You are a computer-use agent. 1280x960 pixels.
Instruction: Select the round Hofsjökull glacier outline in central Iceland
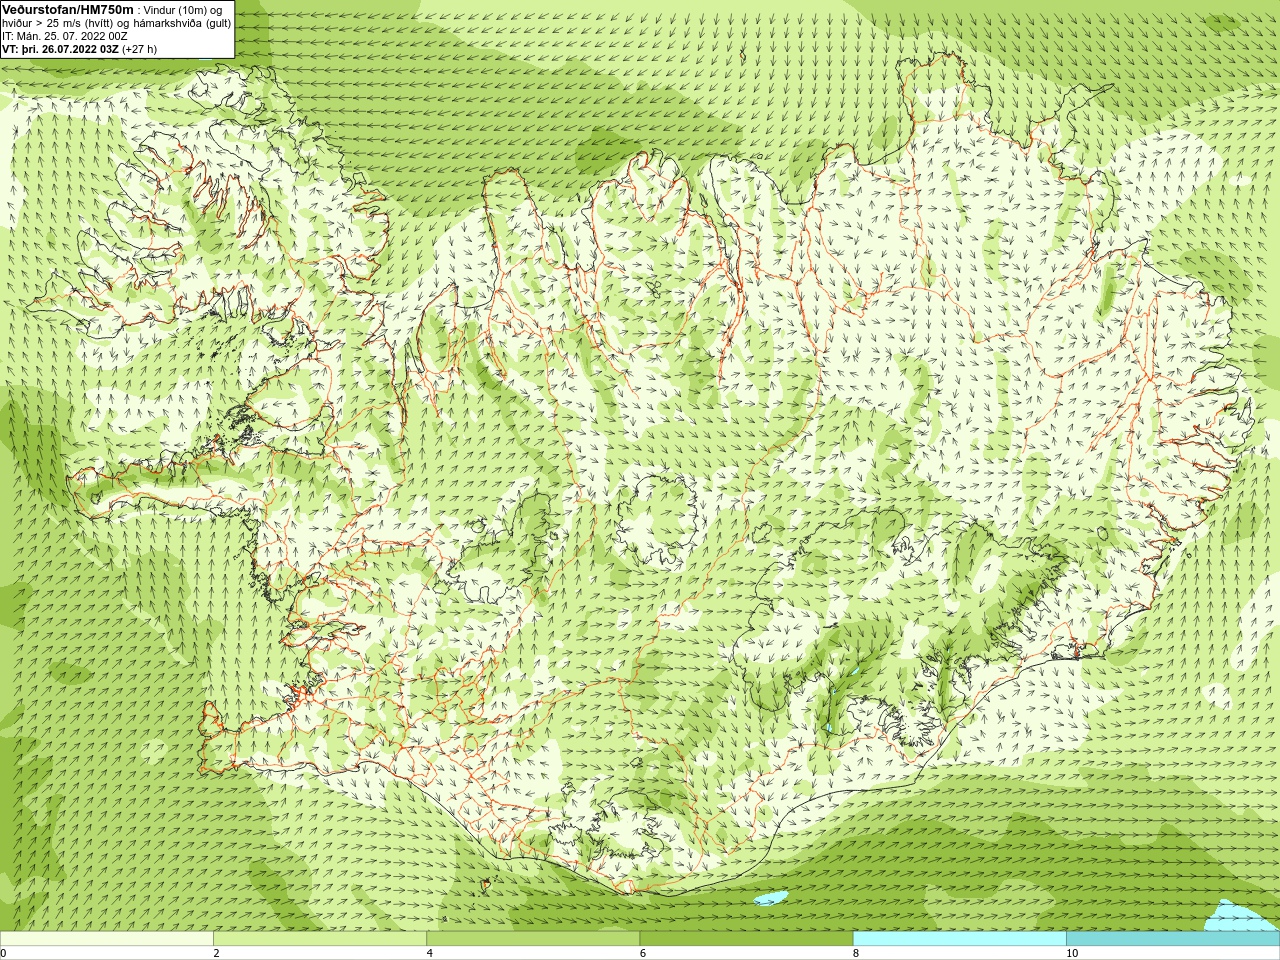pos(658,520)
